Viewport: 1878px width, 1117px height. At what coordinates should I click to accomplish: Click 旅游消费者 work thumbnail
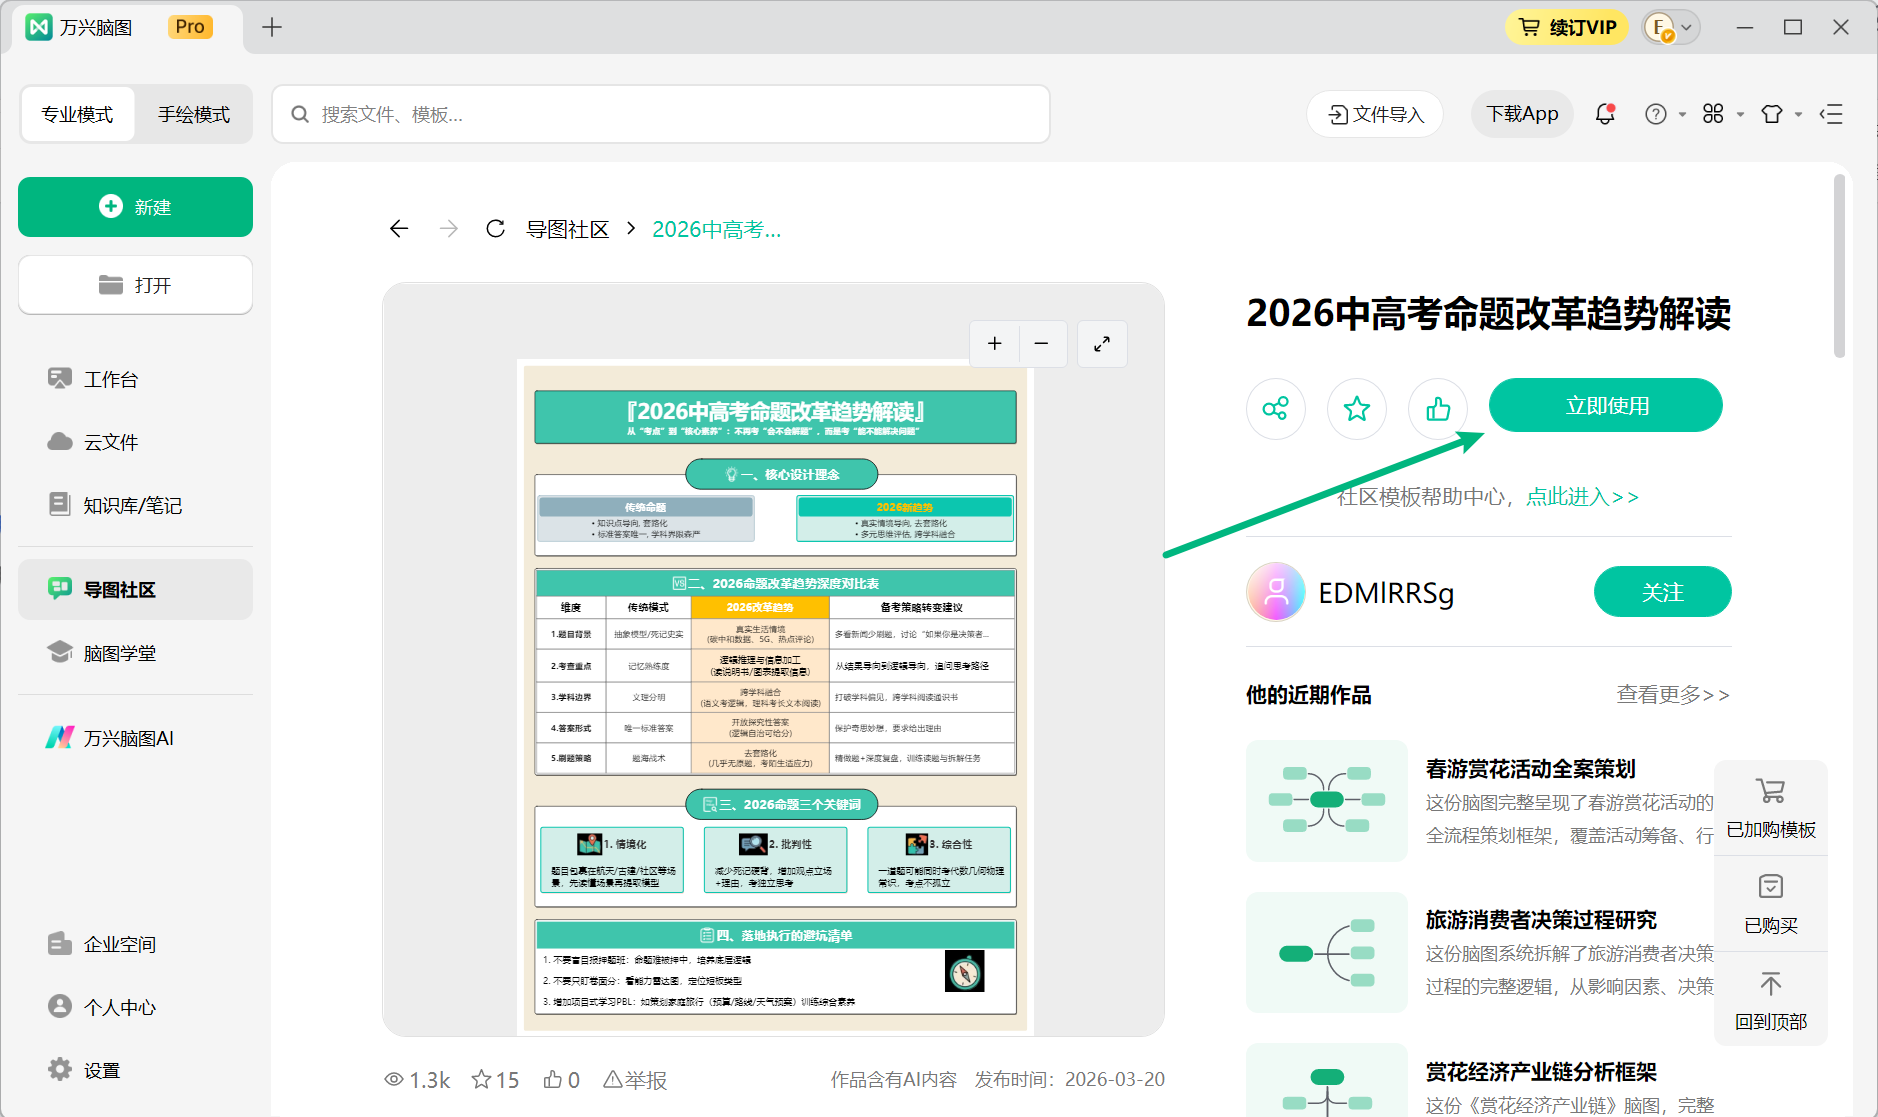(1327, 952)
